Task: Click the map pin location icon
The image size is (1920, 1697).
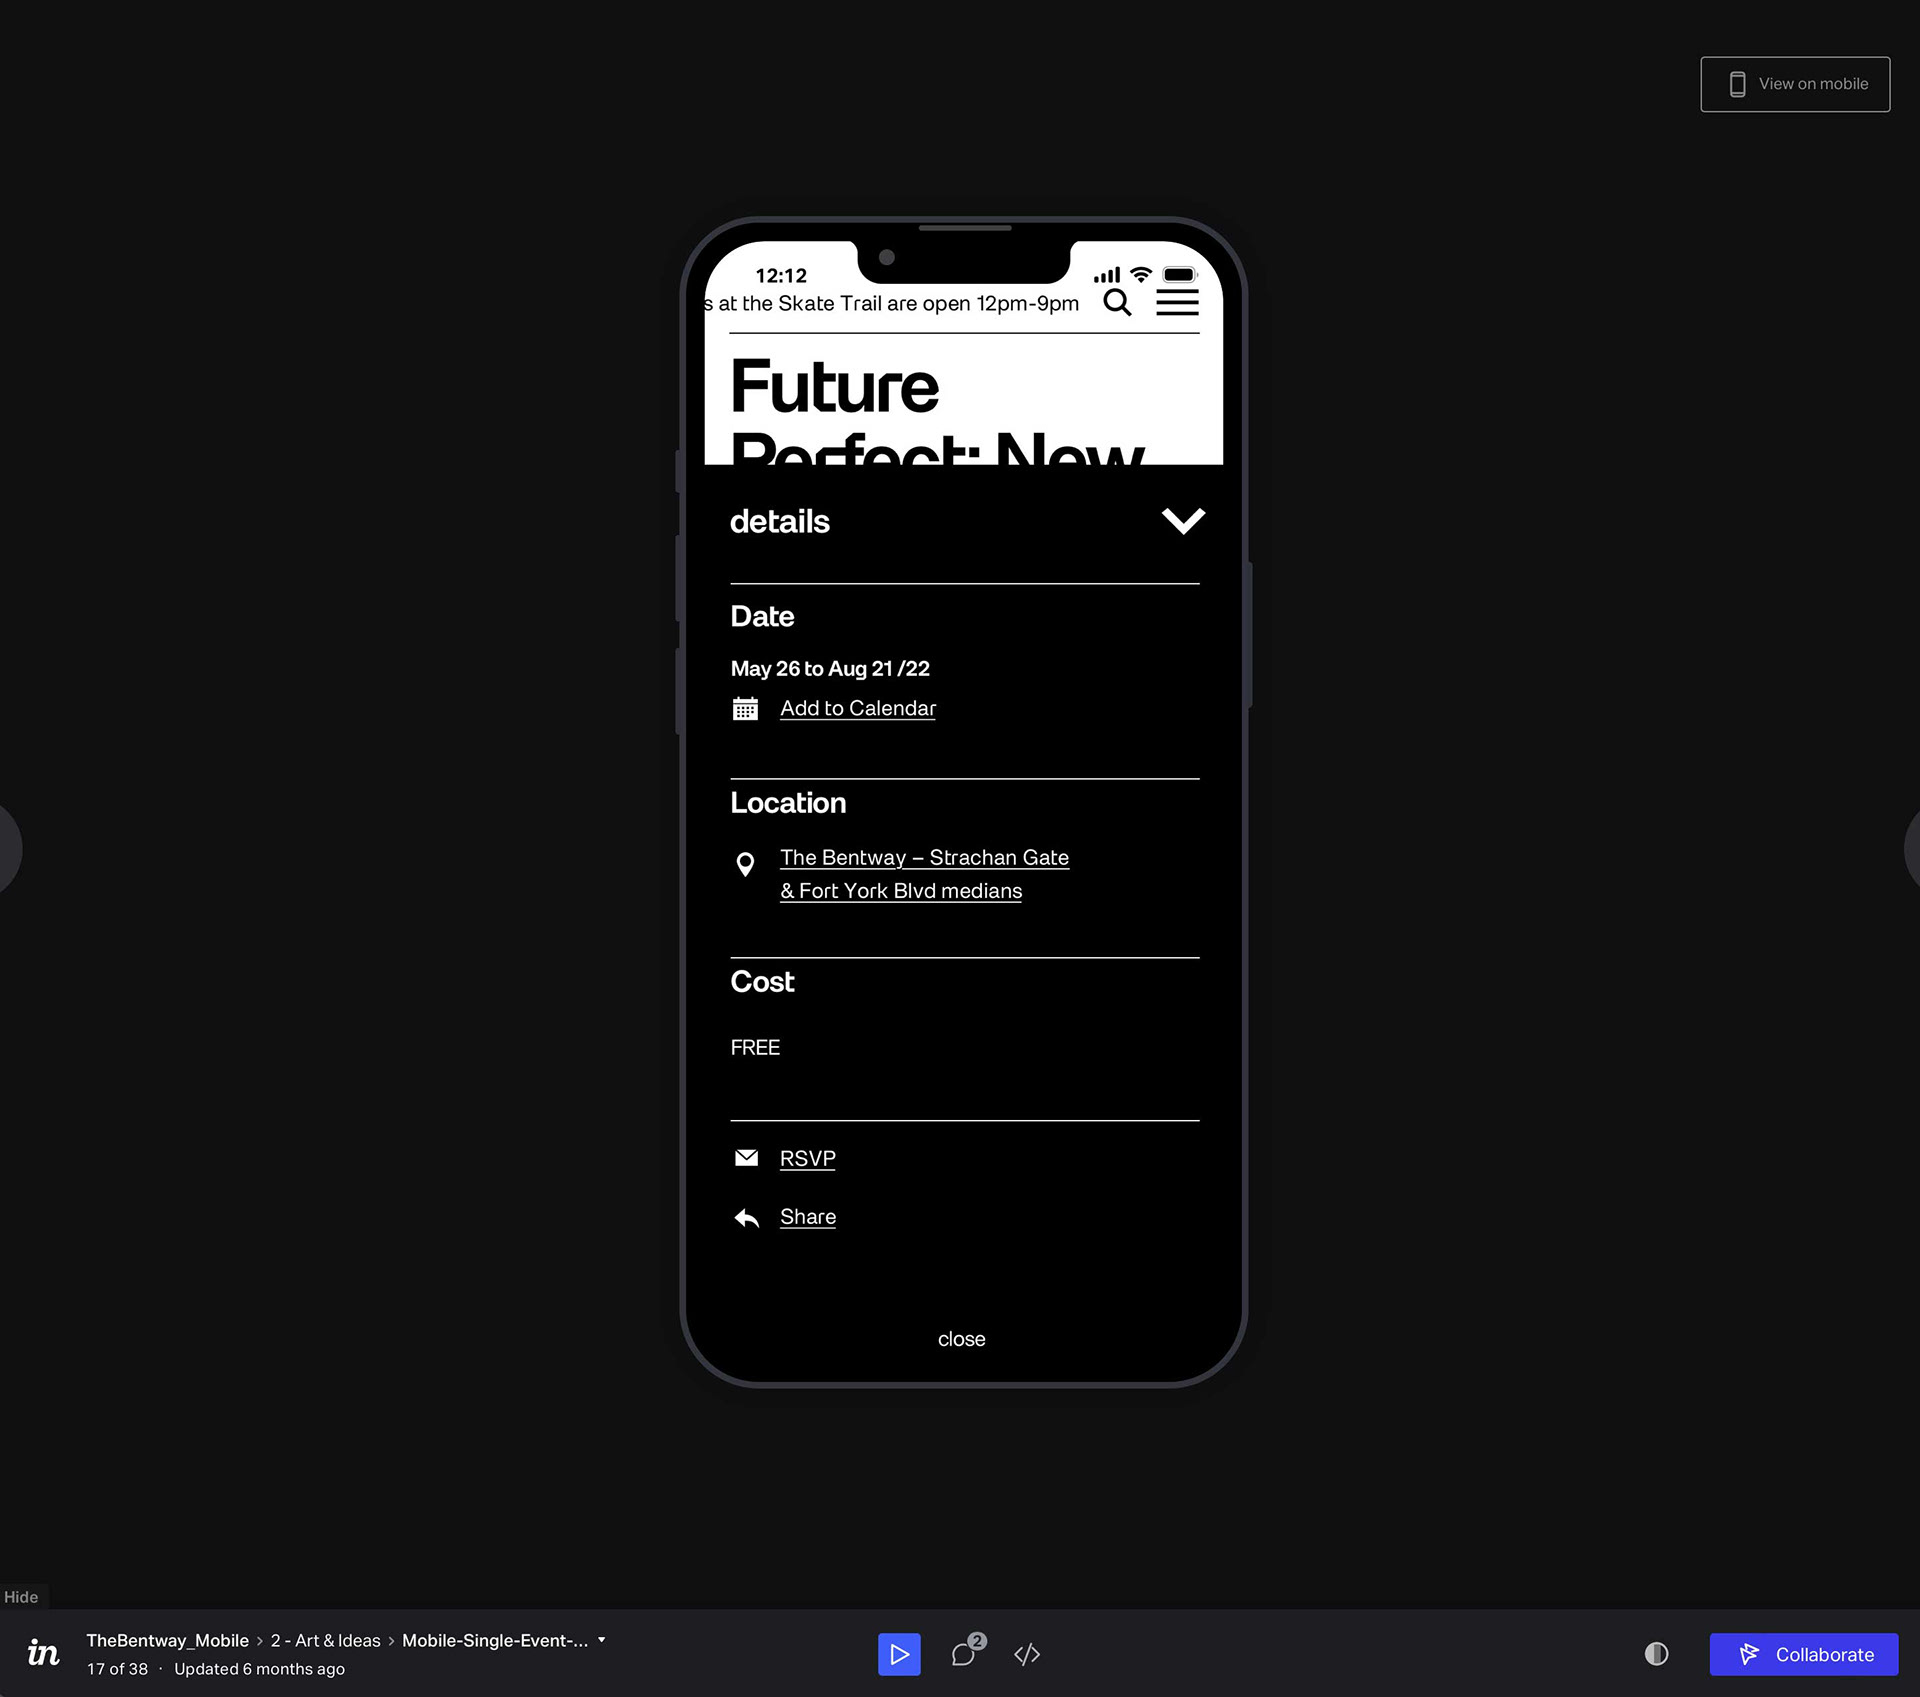Action: [745, 864]
